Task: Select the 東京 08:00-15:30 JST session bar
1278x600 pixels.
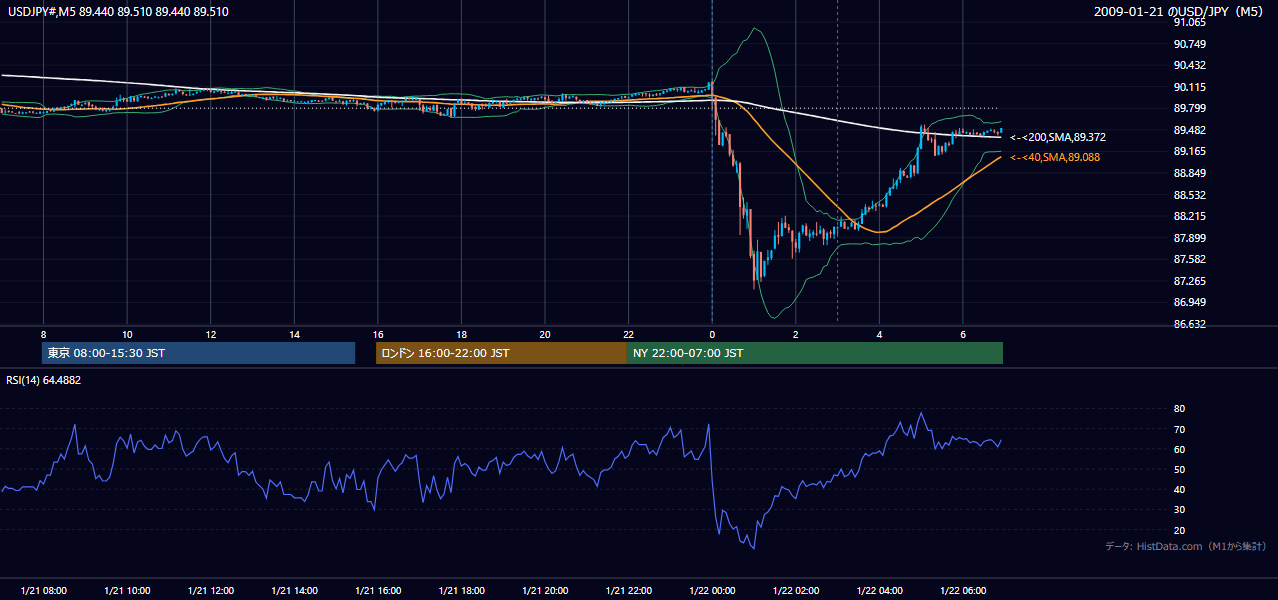Action: [x=199, y=353]
